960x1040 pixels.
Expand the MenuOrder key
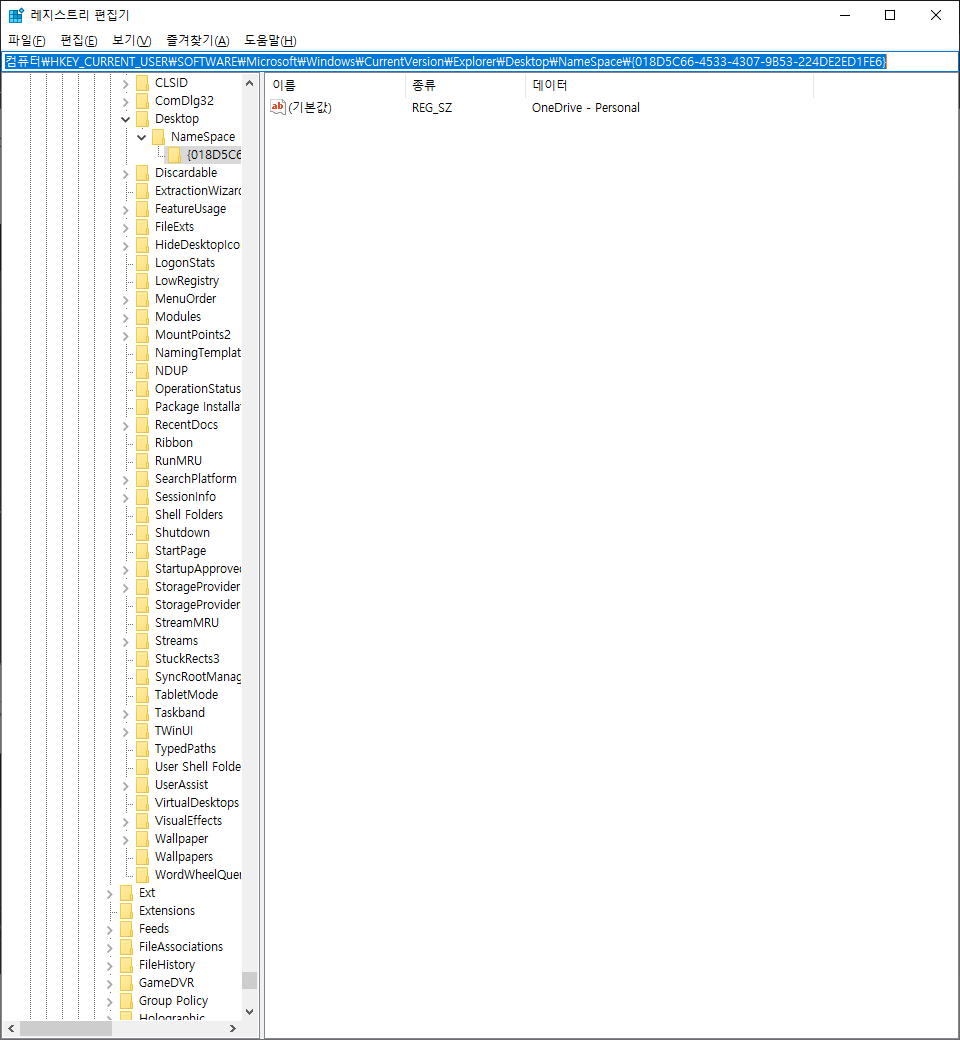point(125,300)
